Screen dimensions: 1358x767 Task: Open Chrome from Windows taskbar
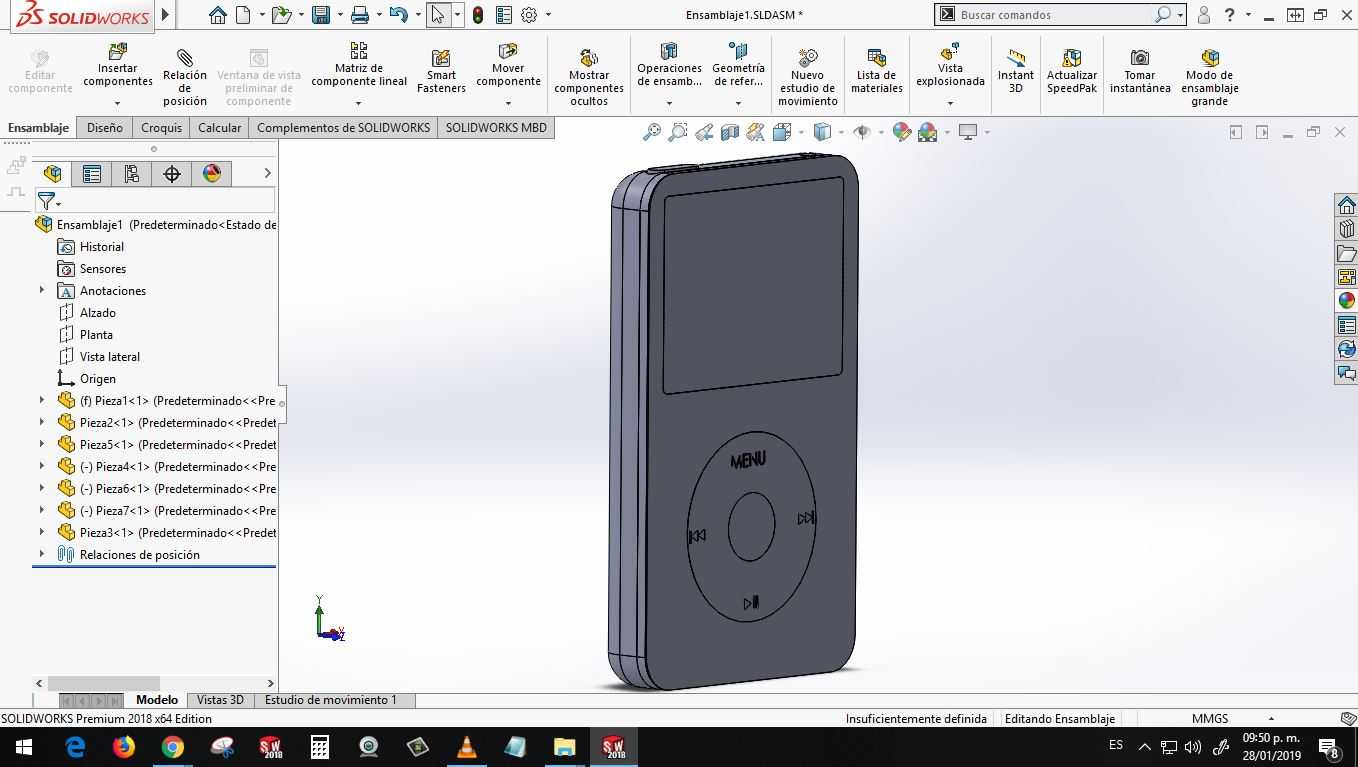point(172,747)
